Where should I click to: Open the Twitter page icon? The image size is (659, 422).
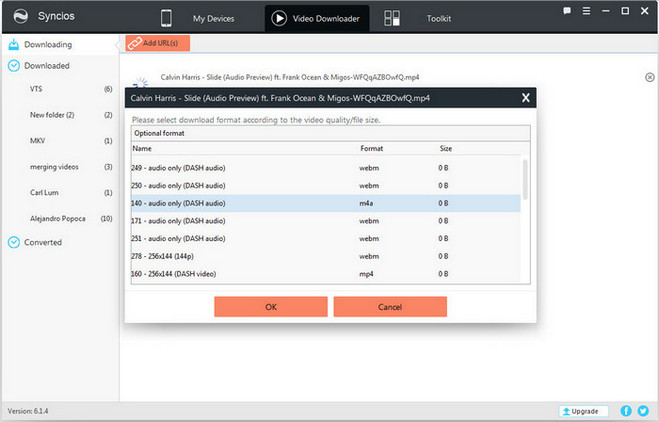[x=643, y=411]
